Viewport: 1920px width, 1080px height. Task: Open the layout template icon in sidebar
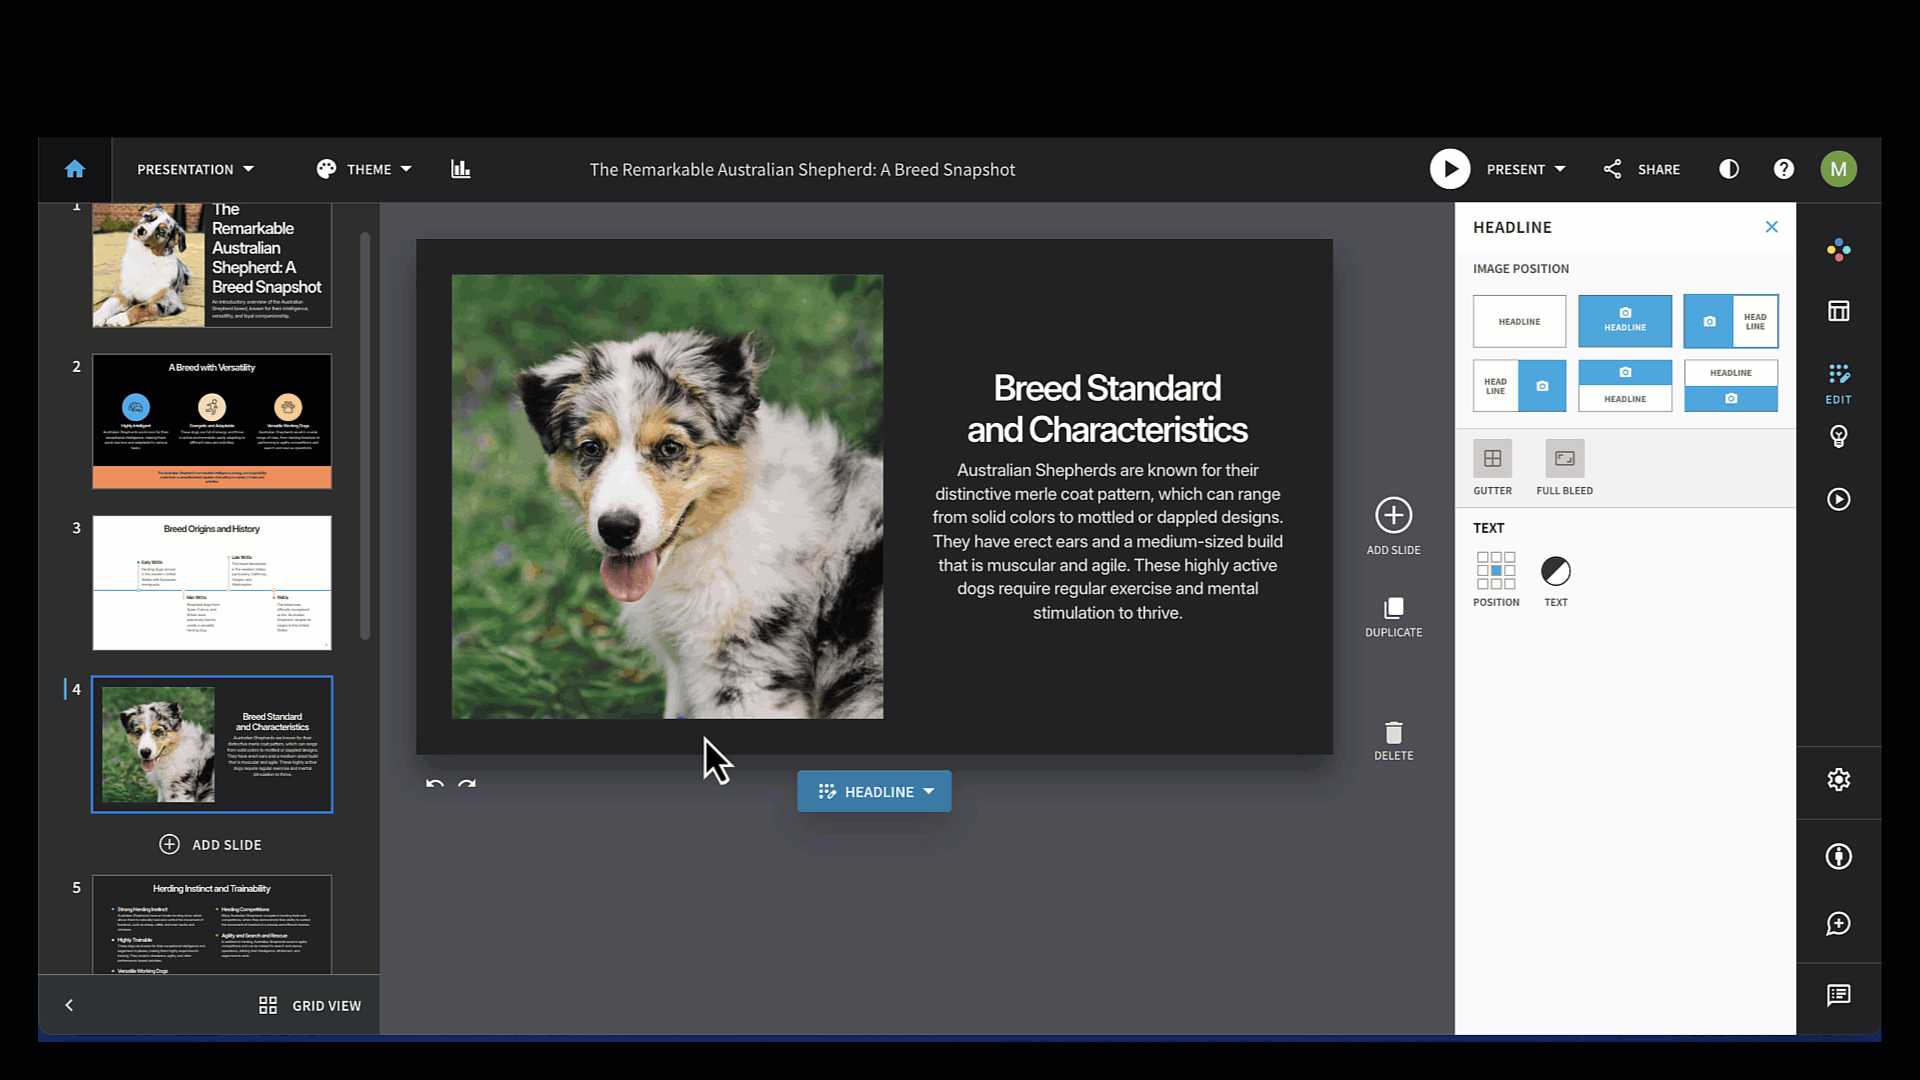(1838, 311)
